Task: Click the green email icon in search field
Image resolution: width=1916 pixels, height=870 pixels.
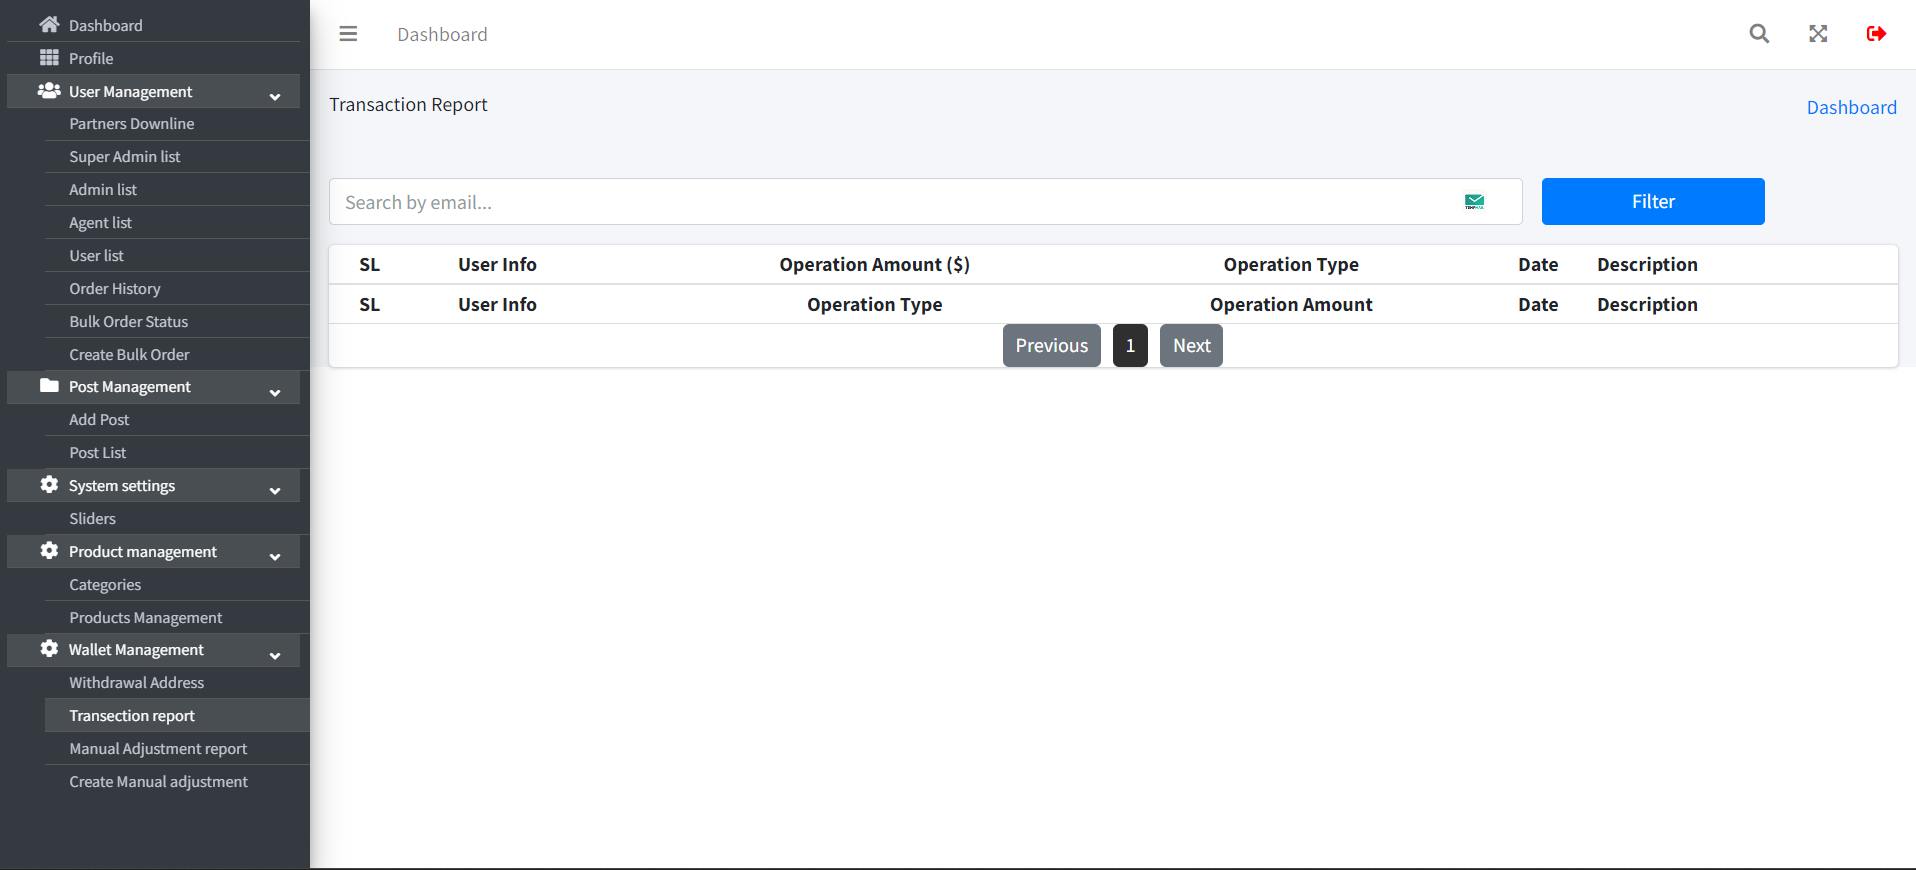Action: coord(1474,202)
